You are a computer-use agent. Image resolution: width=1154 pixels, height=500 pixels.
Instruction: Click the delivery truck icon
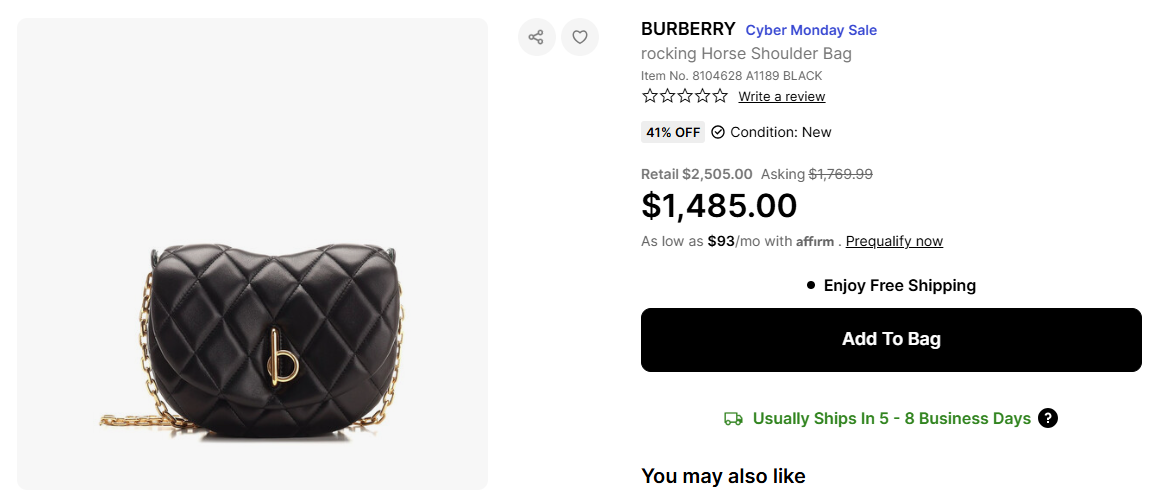[x=733, y=419]
